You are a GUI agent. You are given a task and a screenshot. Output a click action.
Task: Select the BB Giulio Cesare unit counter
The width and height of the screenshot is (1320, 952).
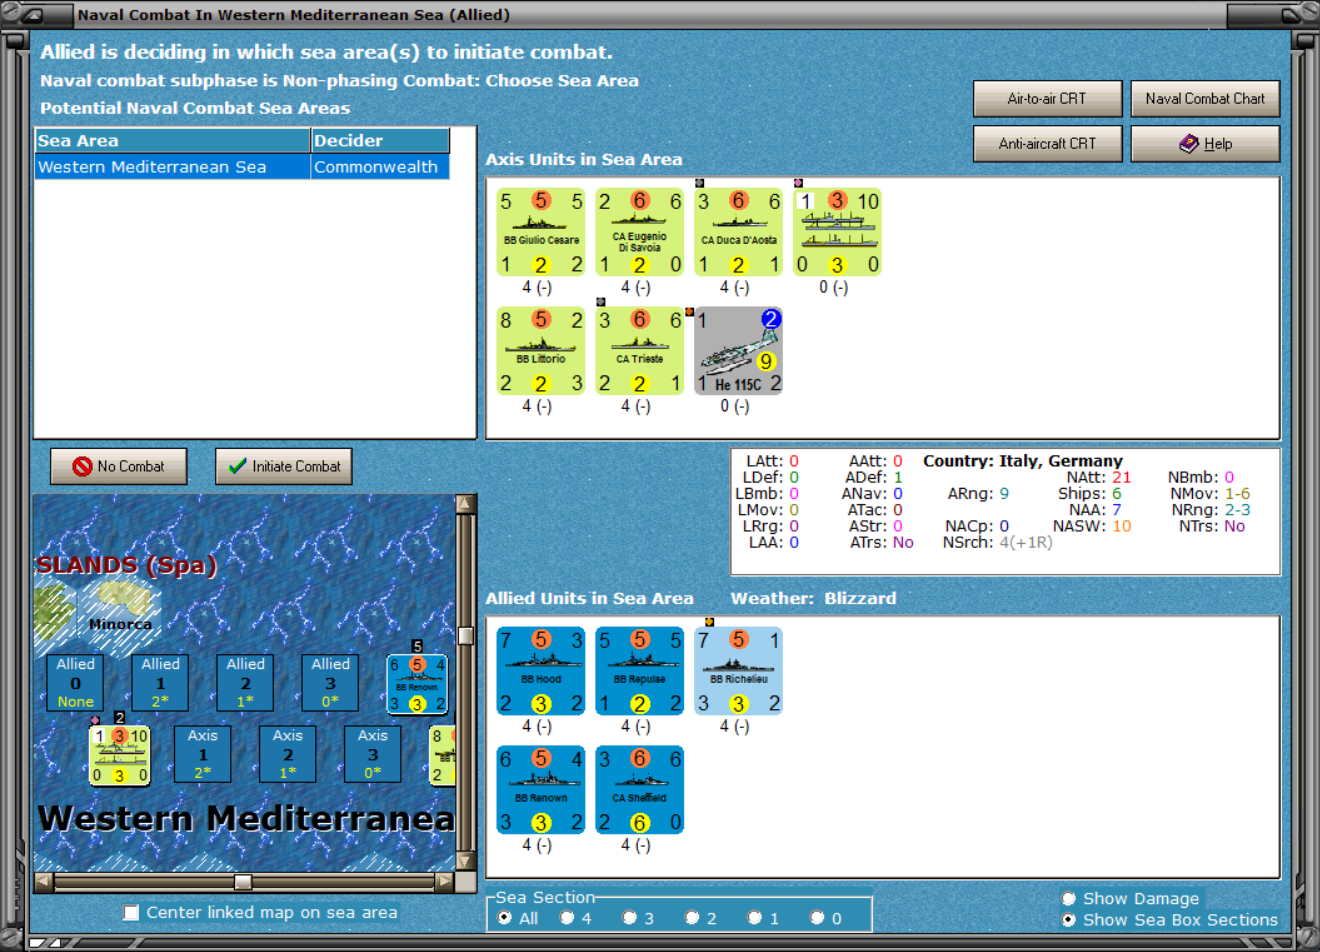click(541, 232)
